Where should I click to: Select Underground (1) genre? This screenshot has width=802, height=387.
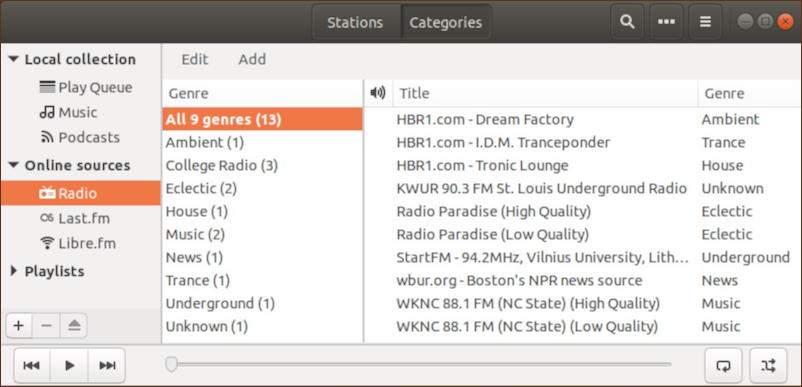tap(262, 303)
